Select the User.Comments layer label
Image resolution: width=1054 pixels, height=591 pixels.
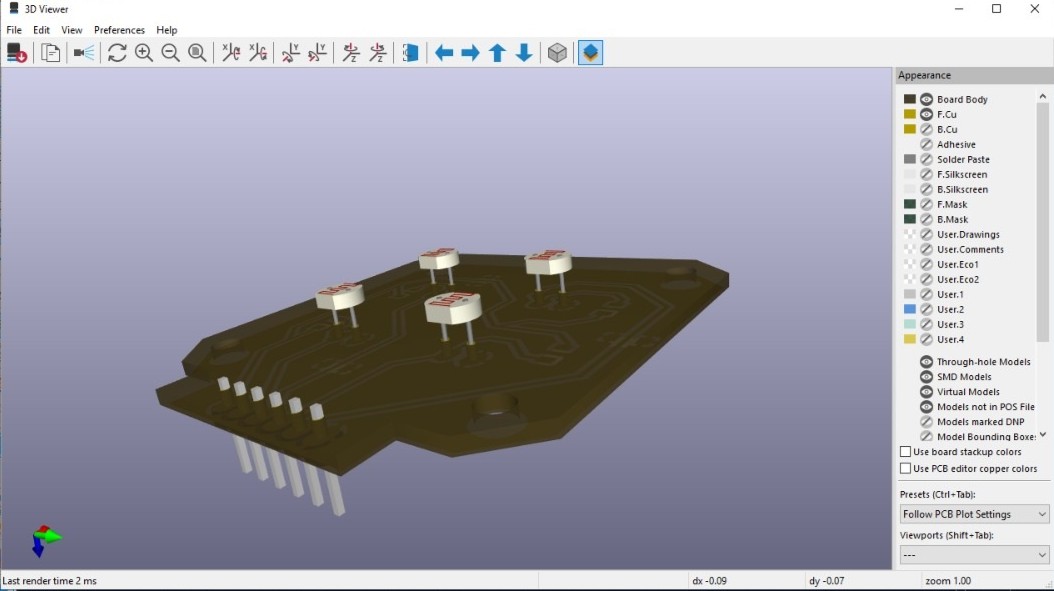[970, 249]
